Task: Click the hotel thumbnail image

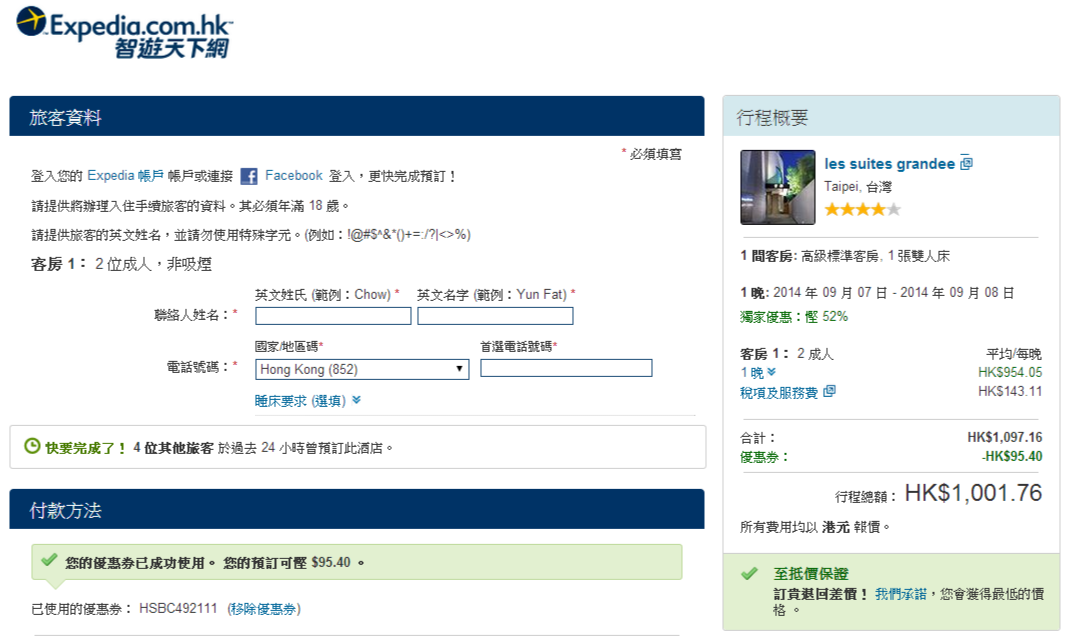Action: (x=777, y=187)
